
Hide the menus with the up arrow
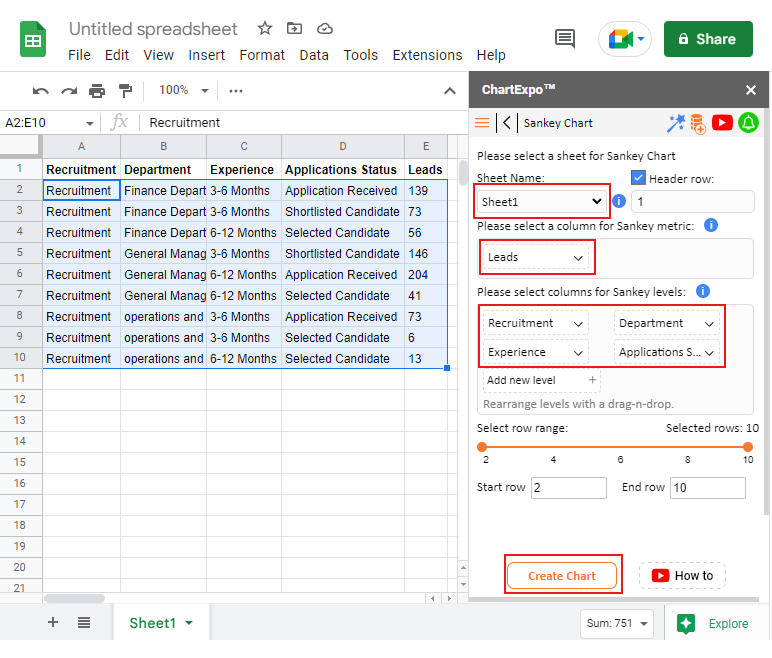[x=450, y=91]
